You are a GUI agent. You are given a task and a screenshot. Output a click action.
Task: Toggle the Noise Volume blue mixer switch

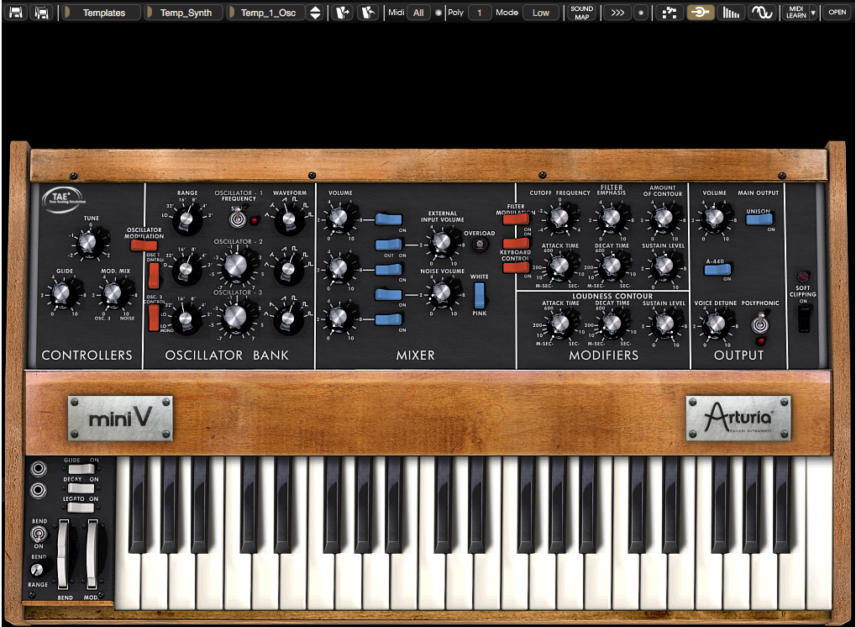pyautogui.click(x=389, y=295)
